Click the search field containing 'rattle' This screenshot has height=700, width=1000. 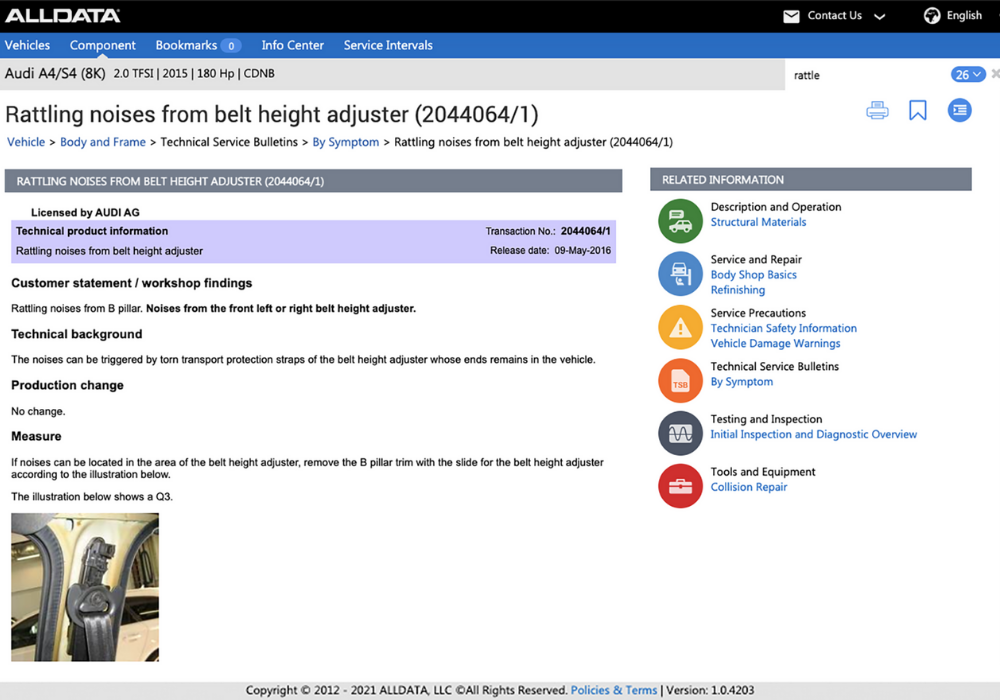(x=867, y=75)
